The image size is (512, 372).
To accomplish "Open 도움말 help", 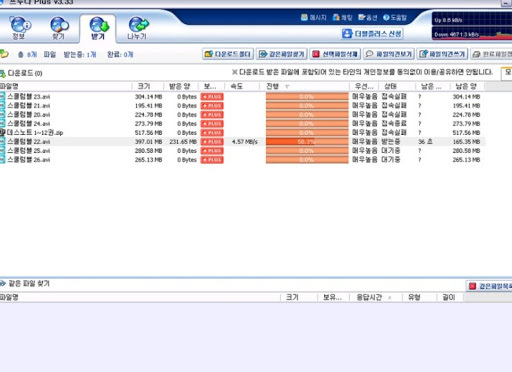I will pyautogui.click(x=395, y=17).
